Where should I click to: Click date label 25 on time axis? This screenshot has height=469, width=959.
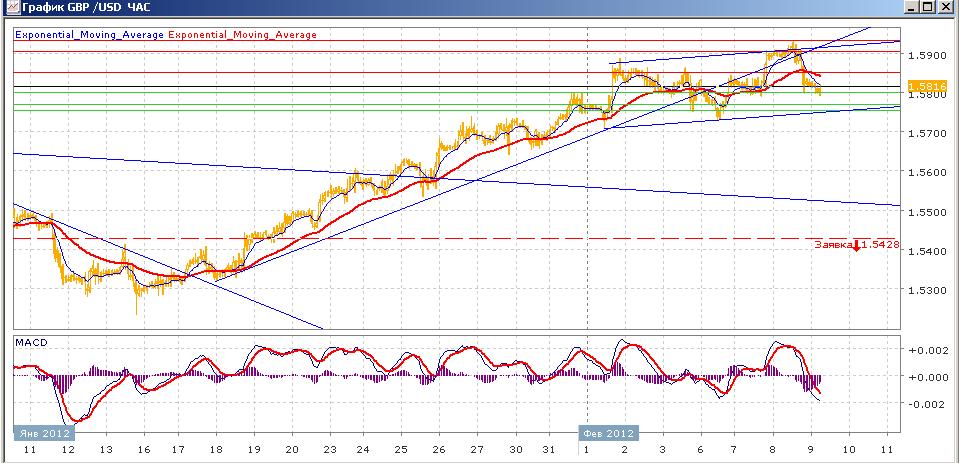click(401, 449)
